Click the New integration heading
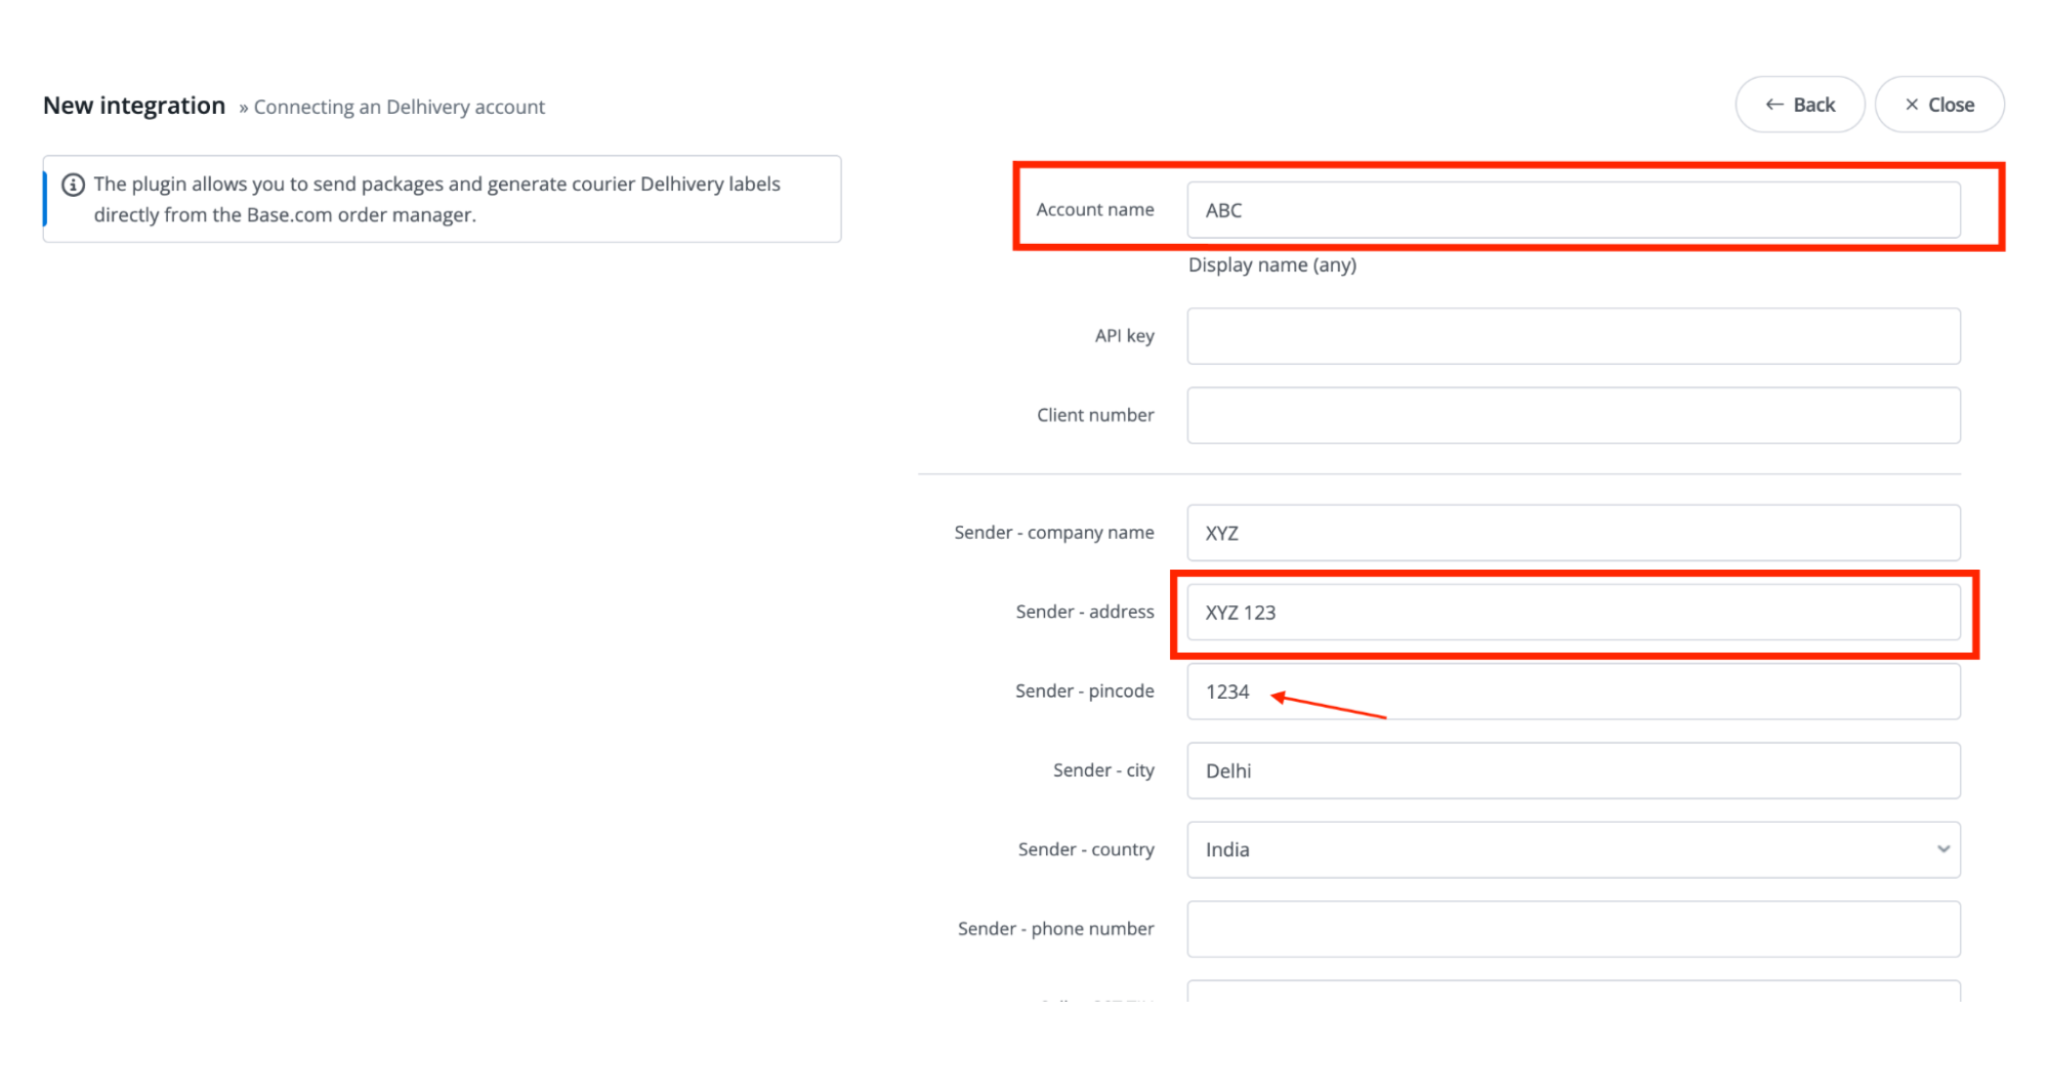 click(x=134, y=106)
